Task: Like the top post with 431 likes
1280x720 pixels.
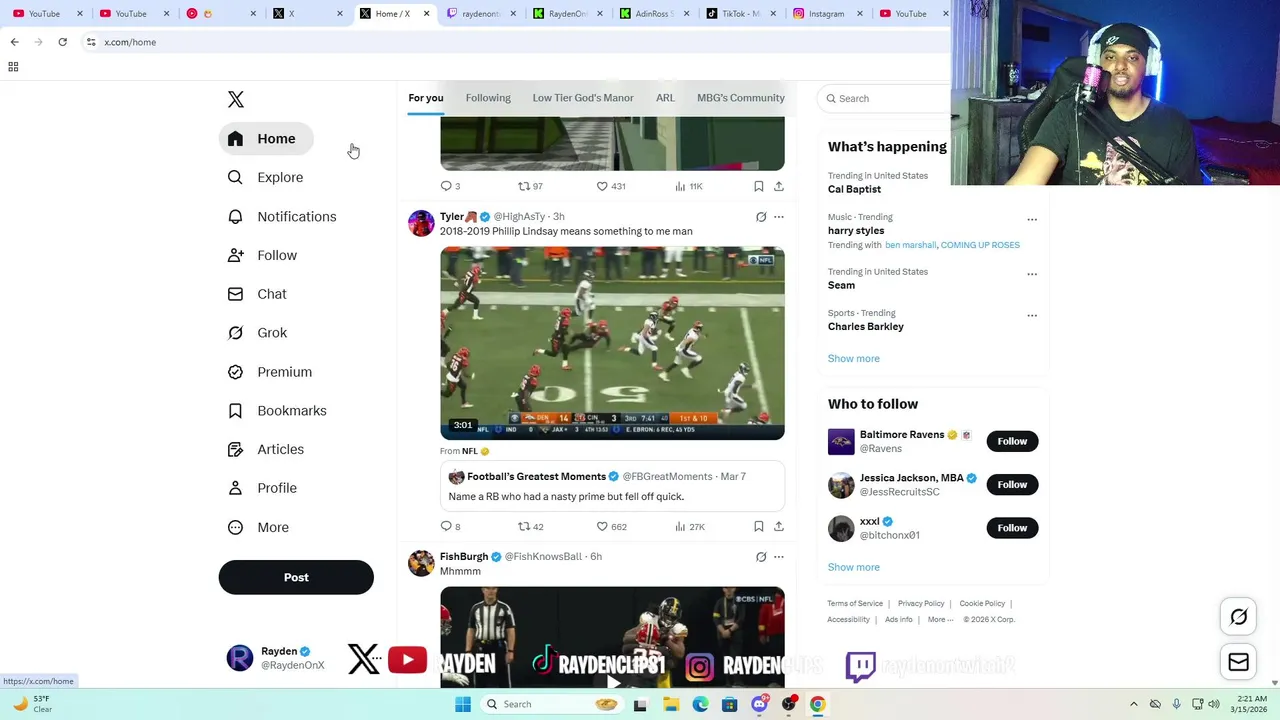Action: coord(611,186)
